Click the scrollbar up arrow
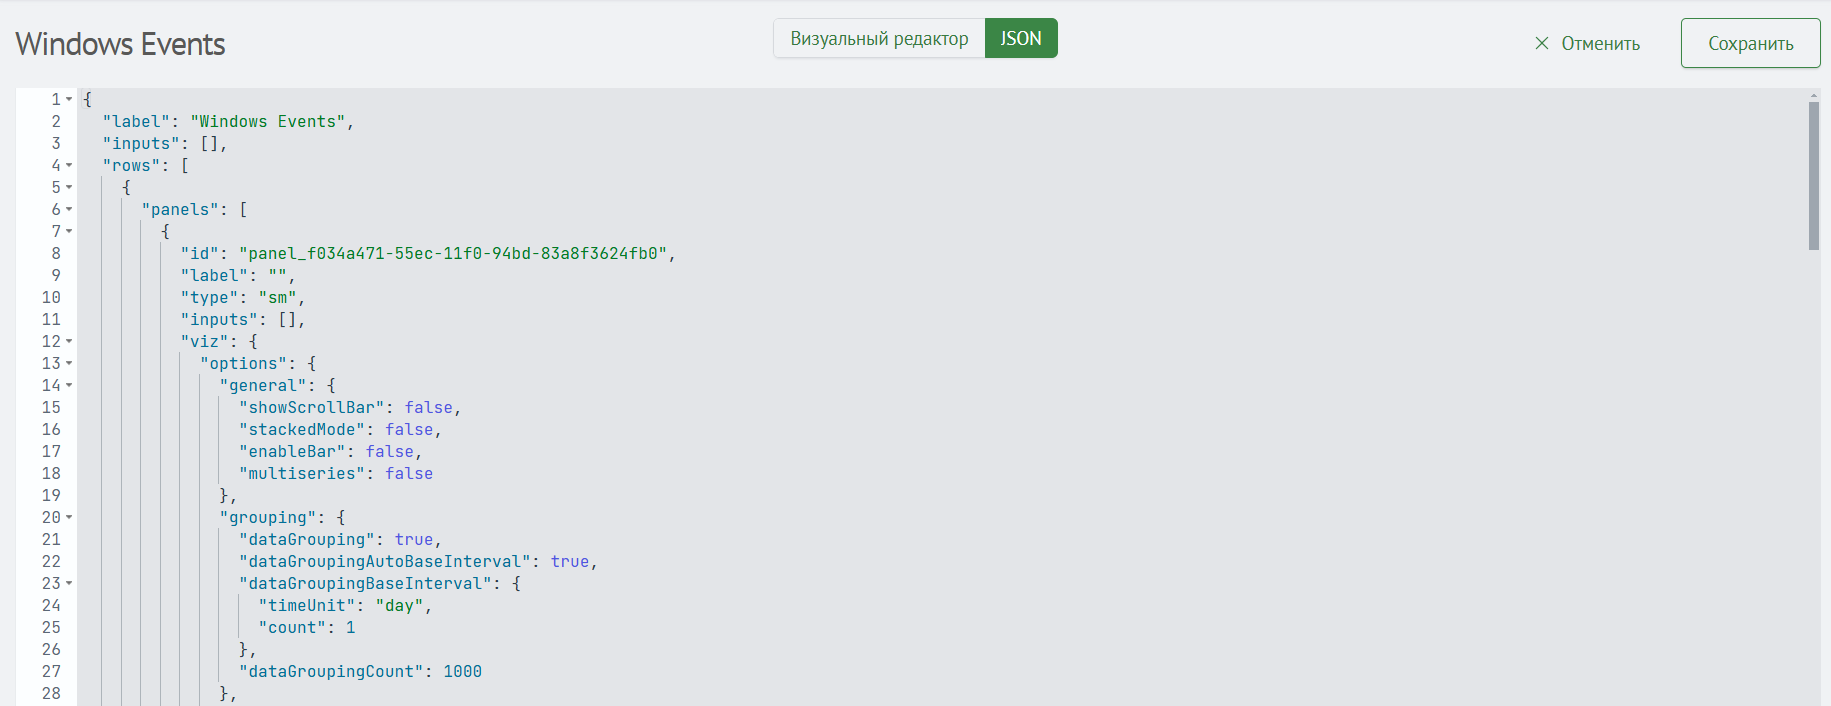Screen dimensions: 1831x706 tap(1814, 95)
